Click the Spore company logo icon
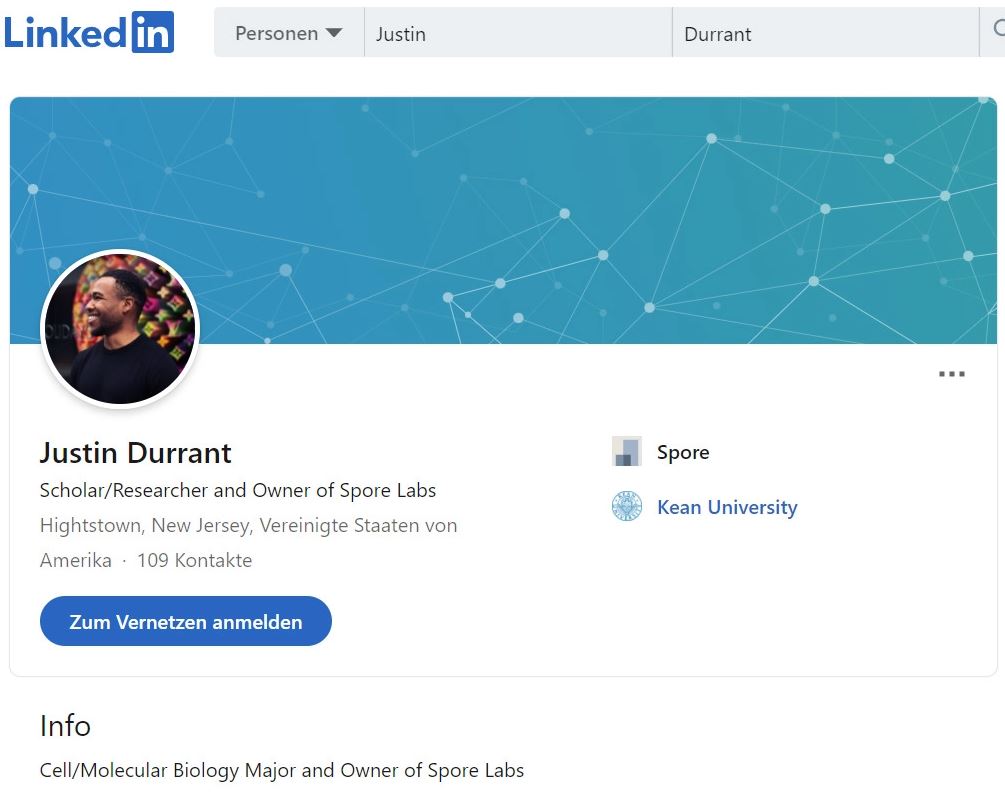Screen dimensions: 1005x799 [x=627, y=451]
